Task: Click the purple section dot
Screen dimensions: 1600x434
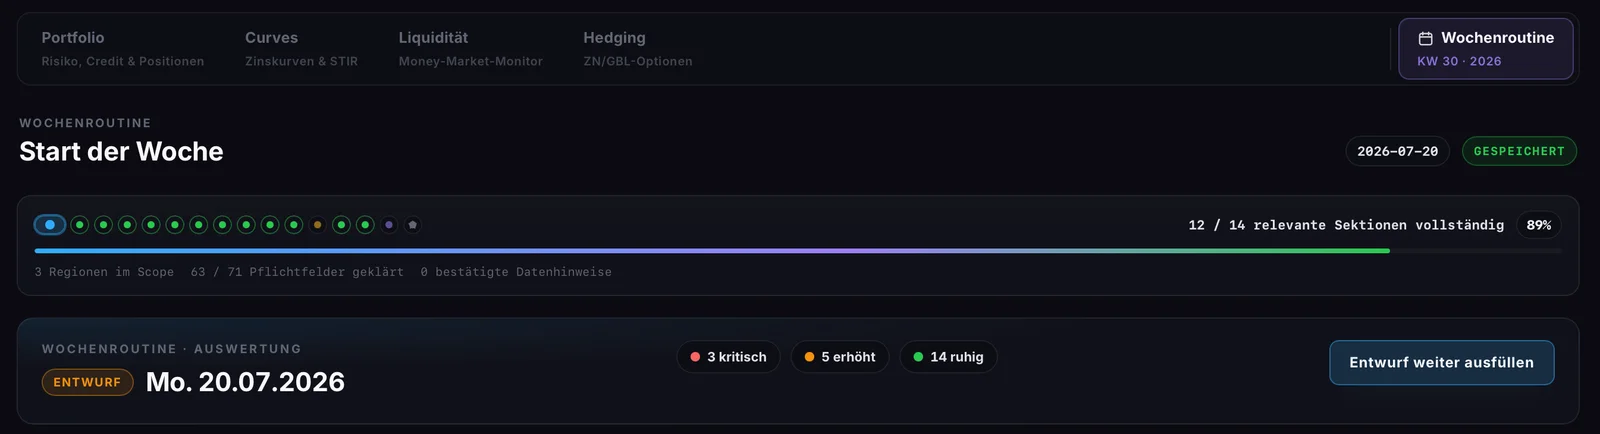Action: [389, 225]
